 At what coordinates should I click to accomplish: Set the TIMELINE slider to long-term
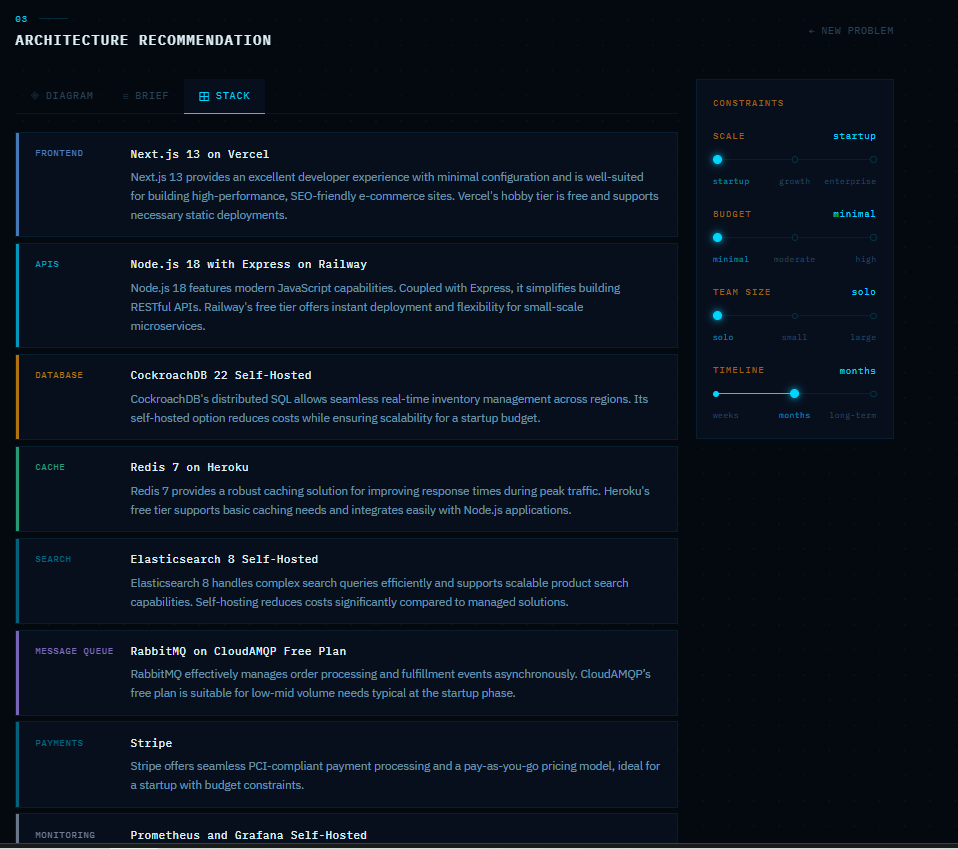pos(872,393)
